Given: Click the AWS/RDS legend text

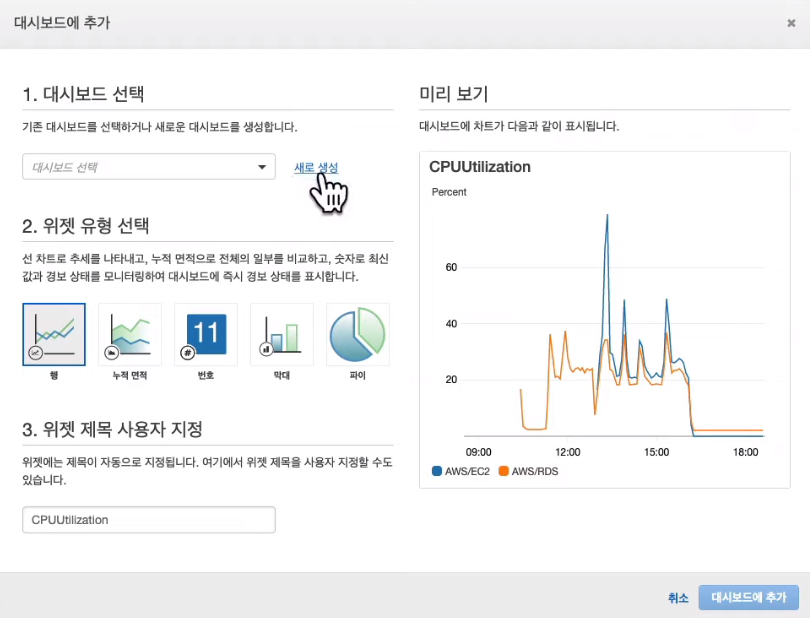Looking at the screenshot, I should click(x=535, y=471).
